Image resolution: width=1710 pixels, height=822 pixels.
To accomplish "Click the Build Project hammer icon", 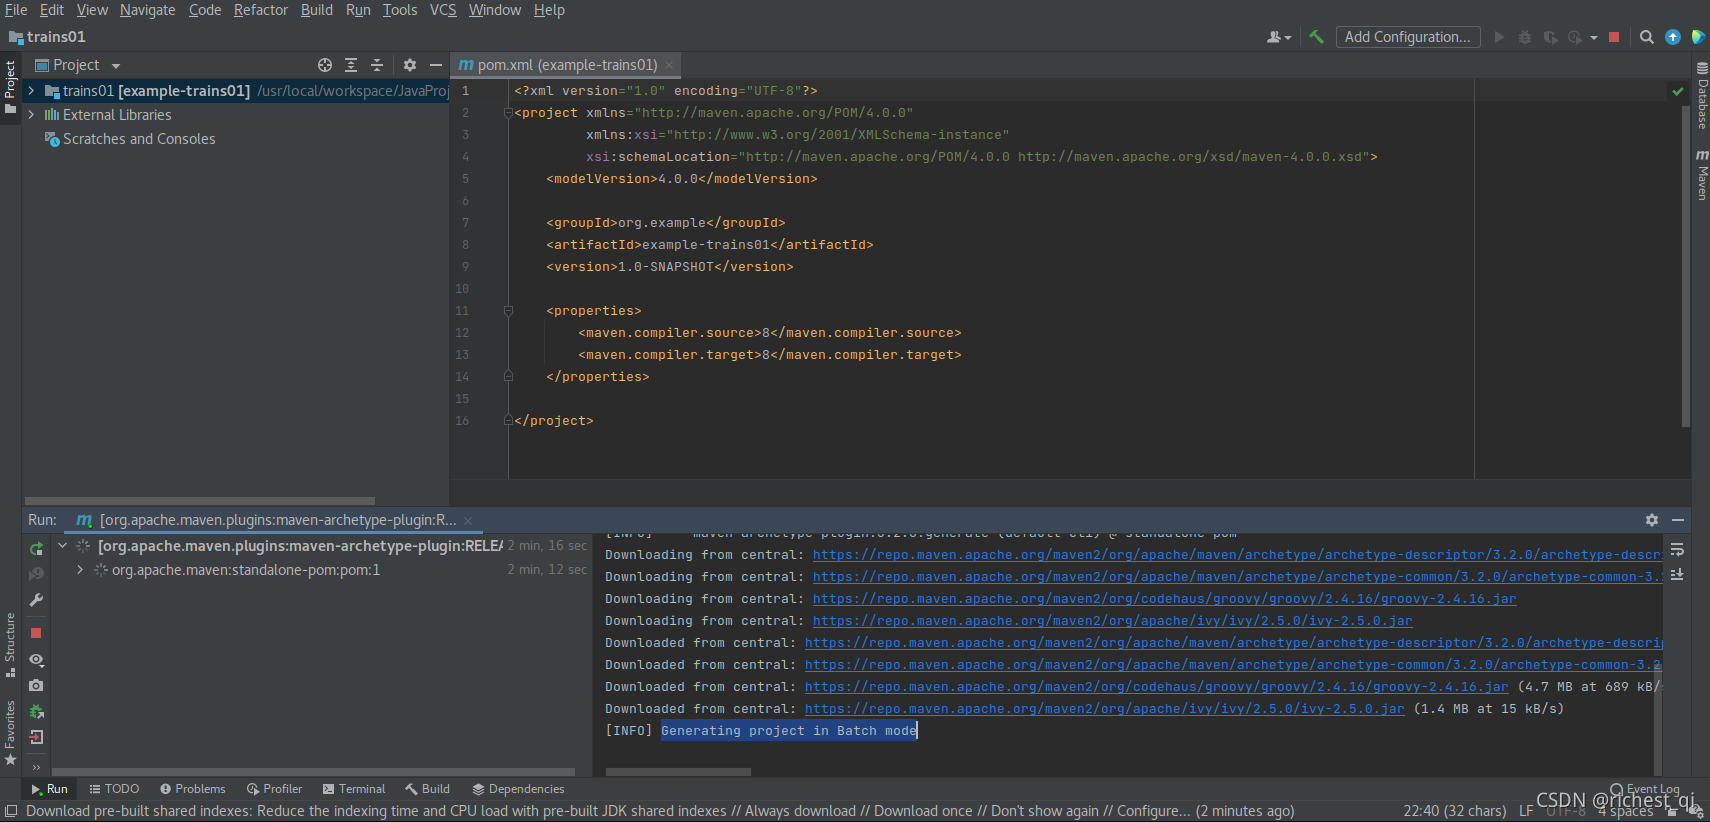I will (x=1316, y=37).
